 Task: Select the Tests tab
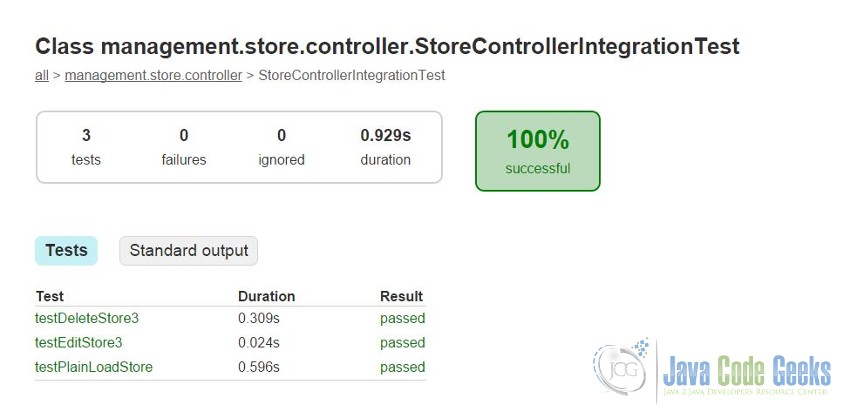click(66, 250)
